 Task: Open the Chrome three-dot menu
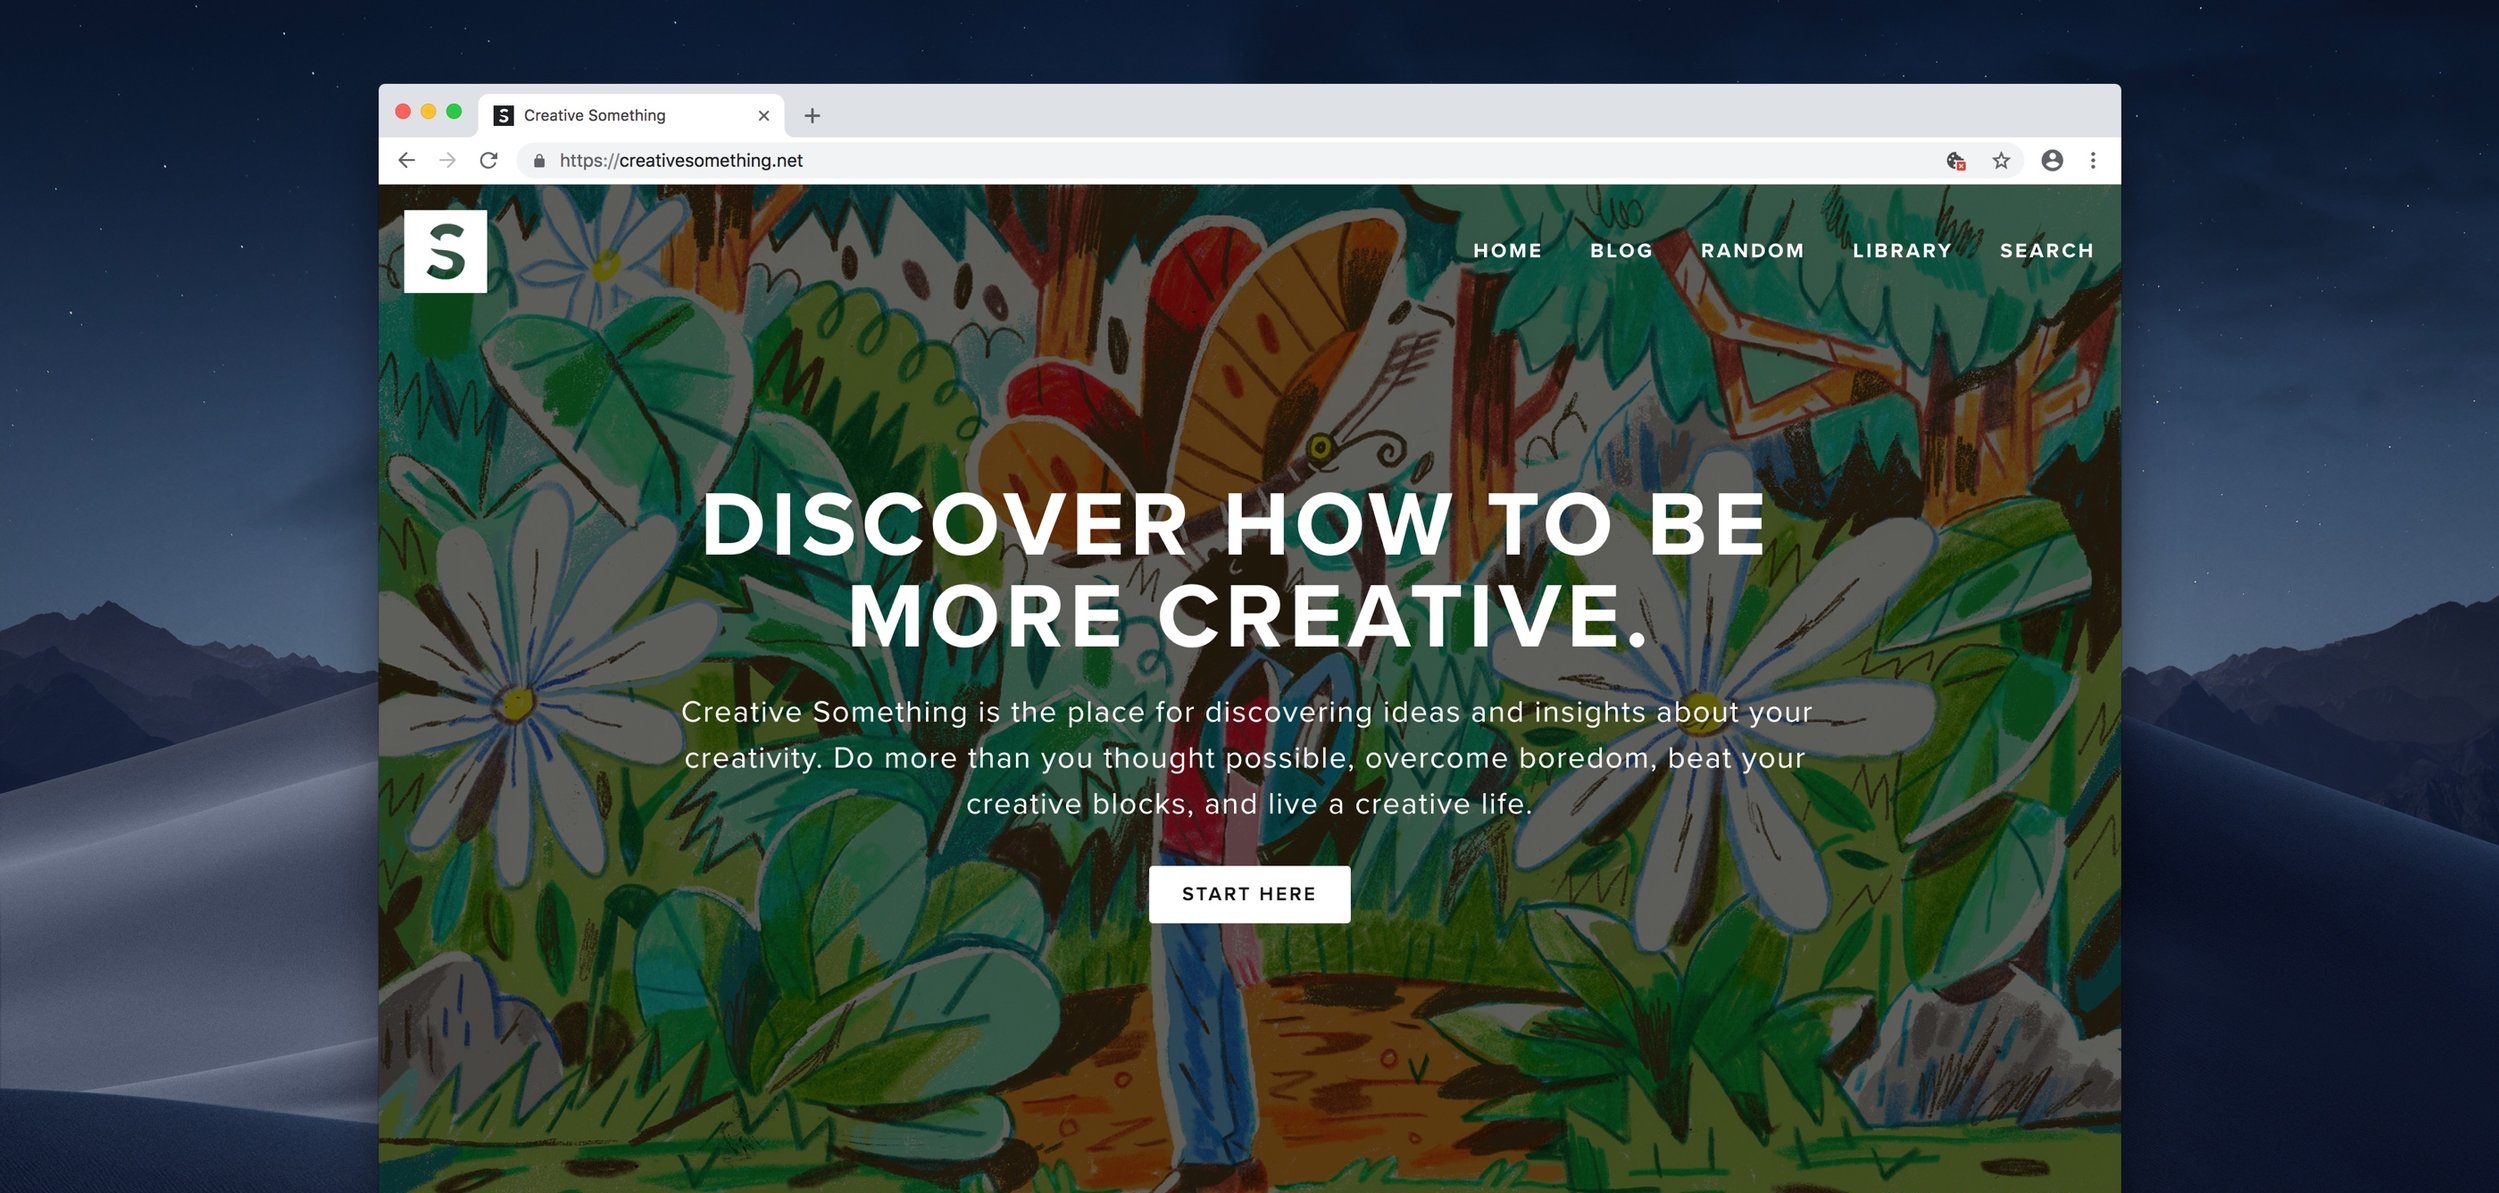[2093, 160]
